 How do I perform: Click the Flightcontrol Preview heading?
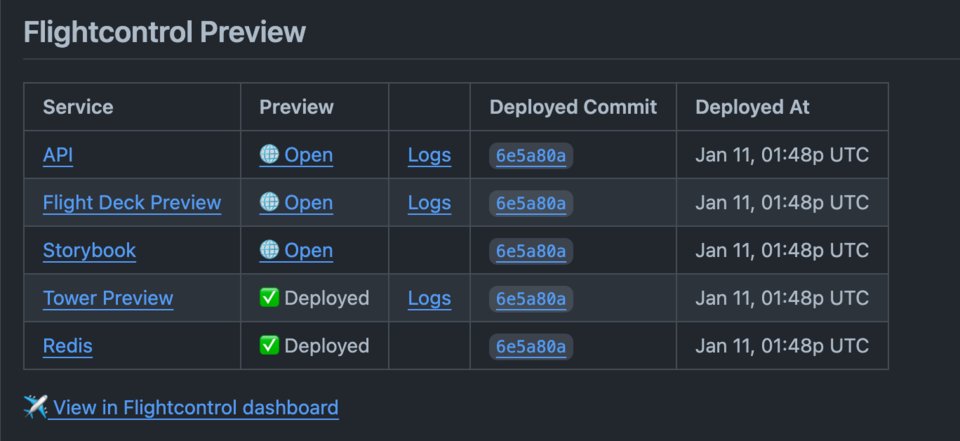pyautogui.click(x=164, y=32)
